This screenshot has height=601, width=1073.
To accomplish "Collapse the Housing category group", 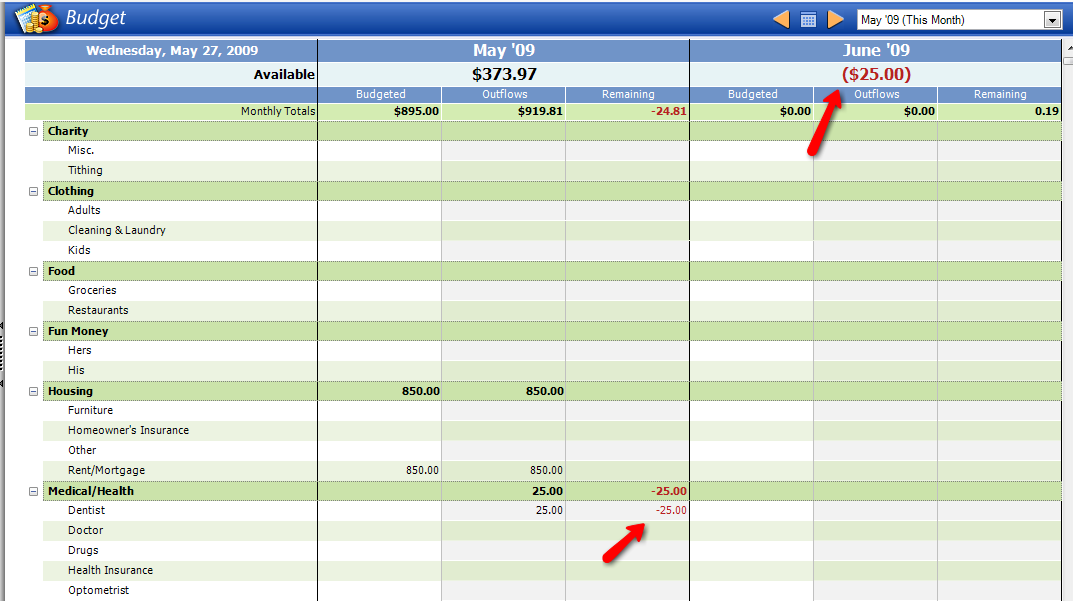I will click(33, 392).
